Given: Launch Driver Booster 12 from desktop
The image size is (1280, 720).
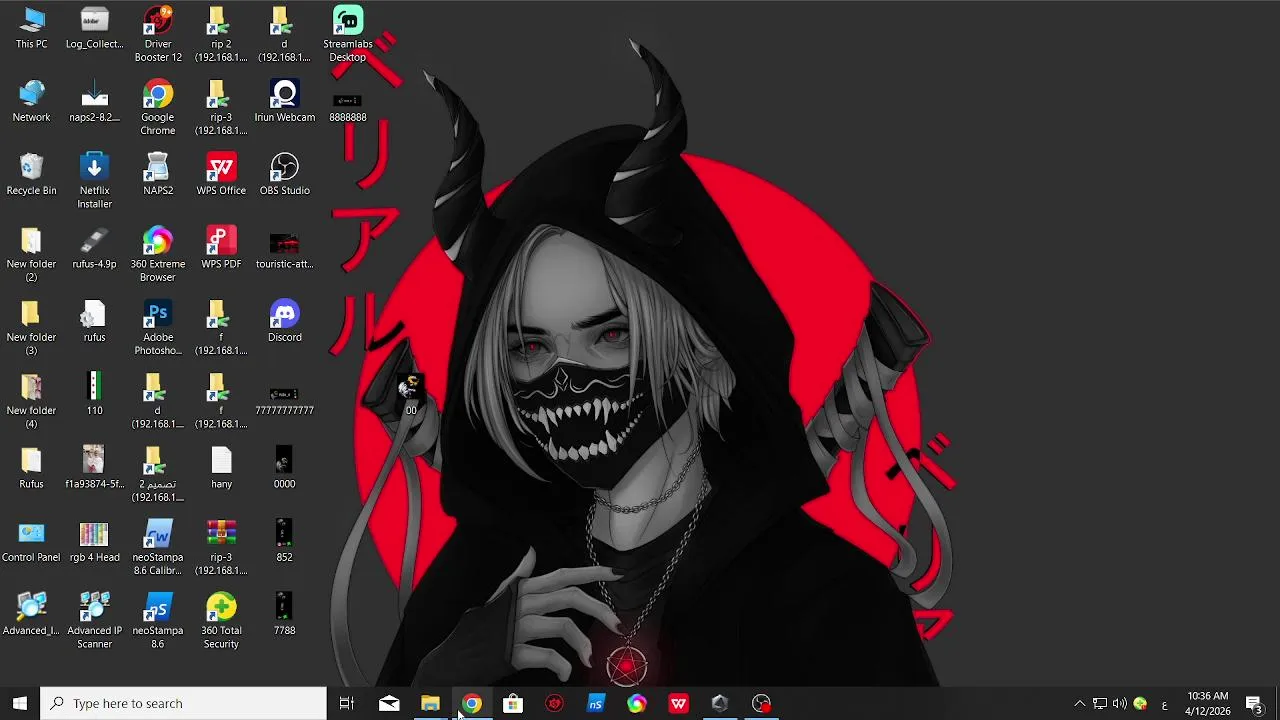Looking at the screenshot, I should click(158, 34).
